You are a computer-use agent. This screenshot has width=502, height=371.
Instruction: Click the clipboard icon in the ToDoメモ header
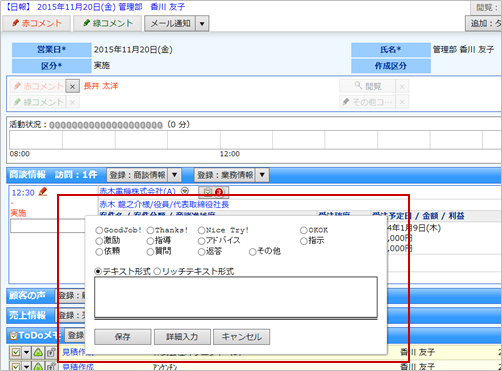[13, 336]
